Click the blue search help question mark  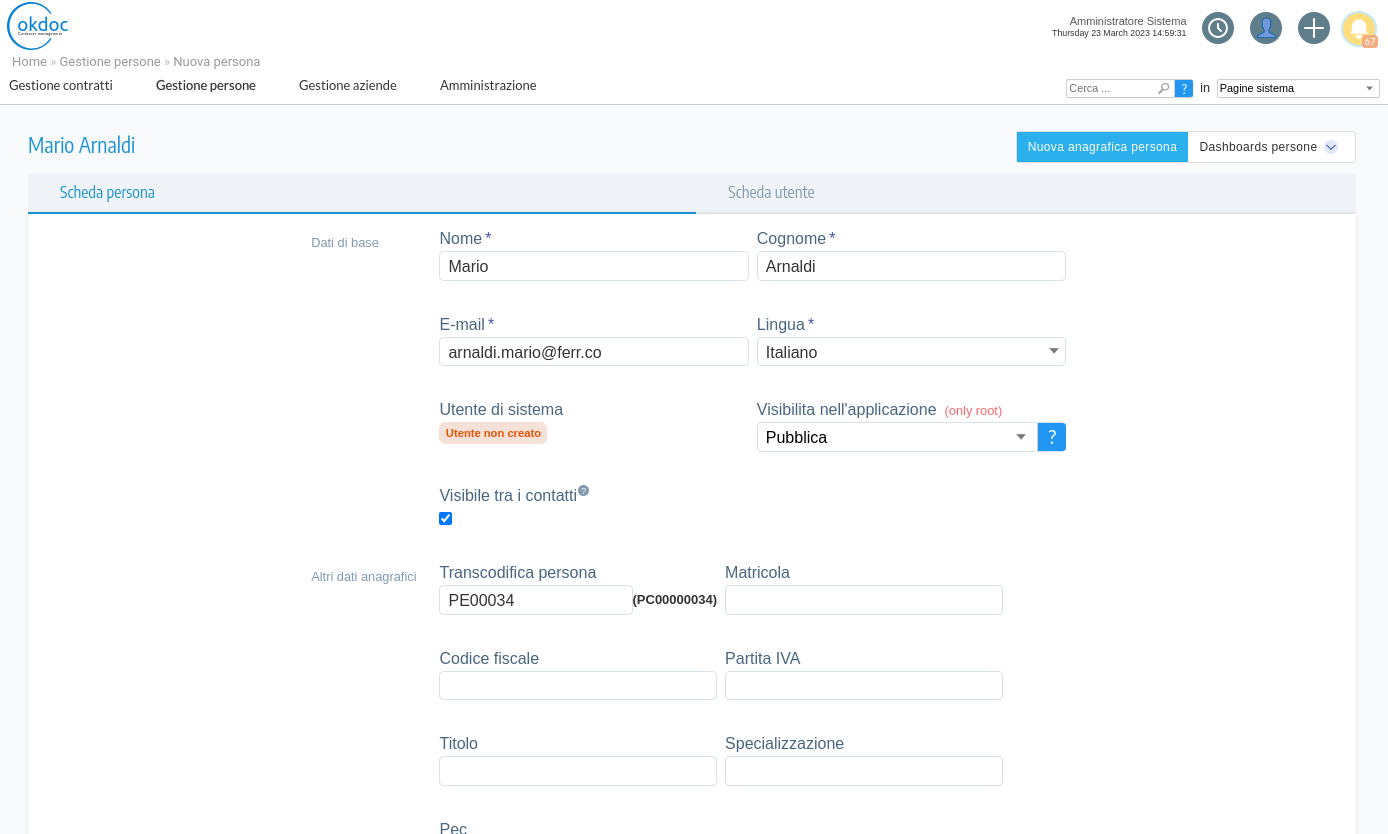1184,89
